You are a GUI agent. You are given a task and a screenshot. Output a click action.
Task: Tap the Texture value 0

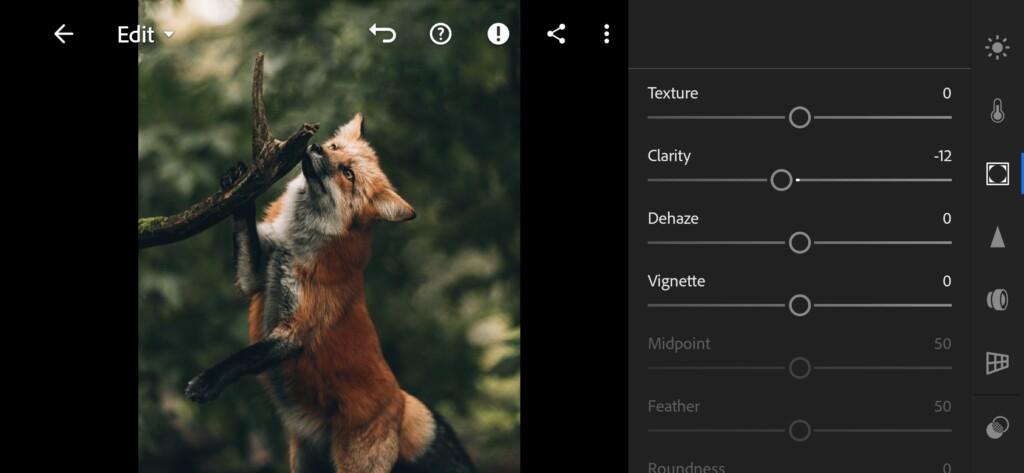coord(947,93)
